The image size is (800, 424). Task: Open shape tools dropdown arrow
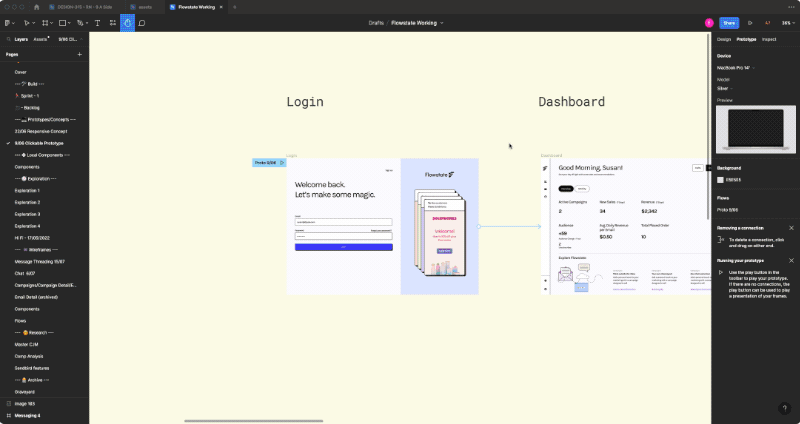[69, 23]
